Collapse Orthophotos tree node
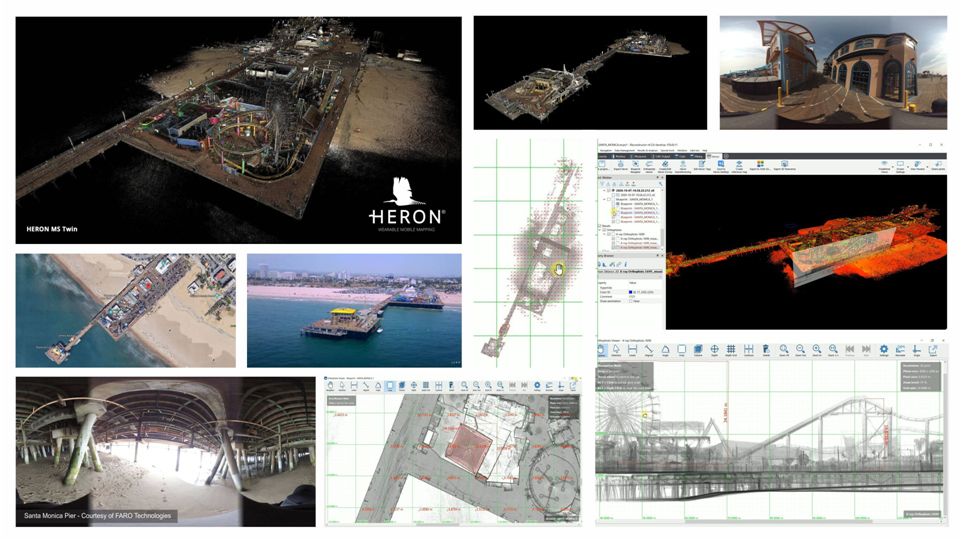Screen dimensions: 962x542 (599, 230)
